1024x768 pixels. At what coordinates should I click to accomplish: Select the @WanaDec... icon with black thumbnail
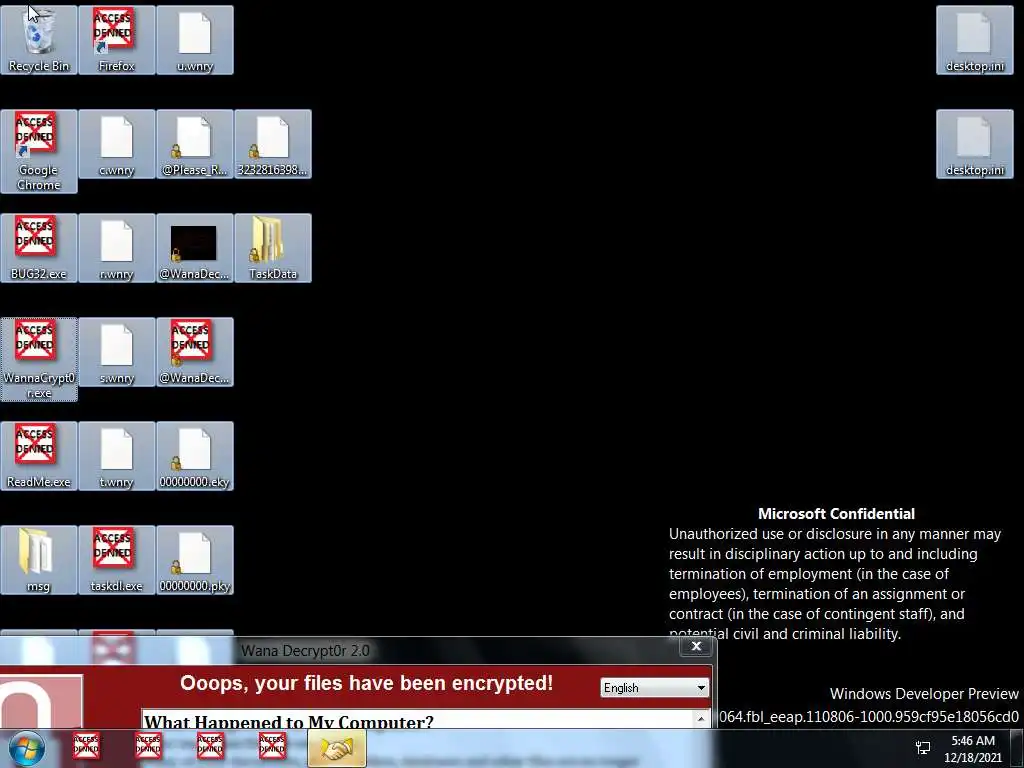pyautogui.click(x=195, y=248)
